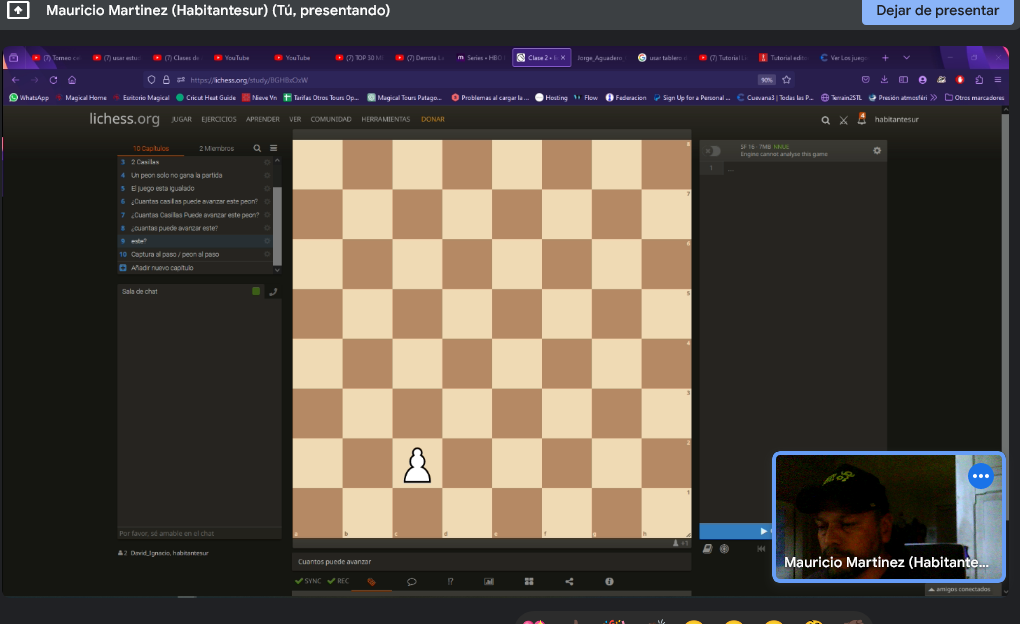Click the lichess search magnifier icon
Viewport: 1020px width, 624px height.
825,120
